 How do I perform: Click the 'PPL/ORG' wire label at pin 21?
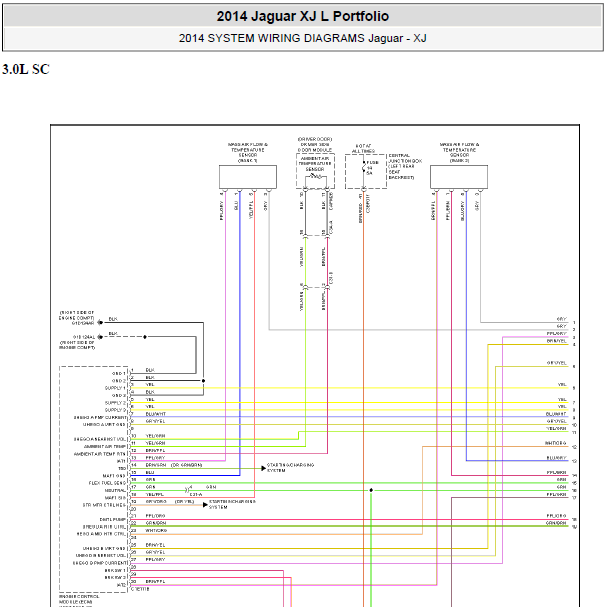[155, 516]
